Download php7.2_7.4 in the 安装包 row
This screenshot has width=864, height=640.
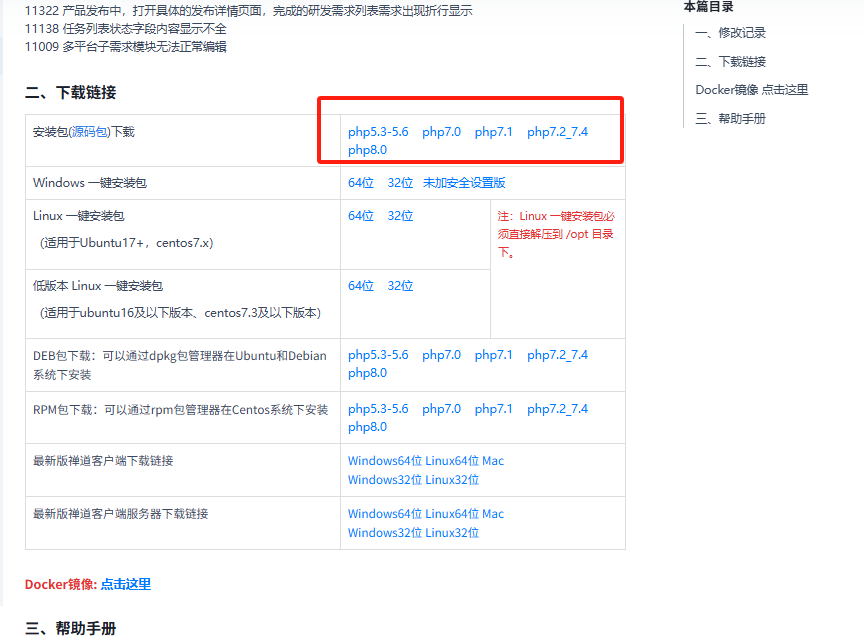pyautogui.click(x=557, y=132)
